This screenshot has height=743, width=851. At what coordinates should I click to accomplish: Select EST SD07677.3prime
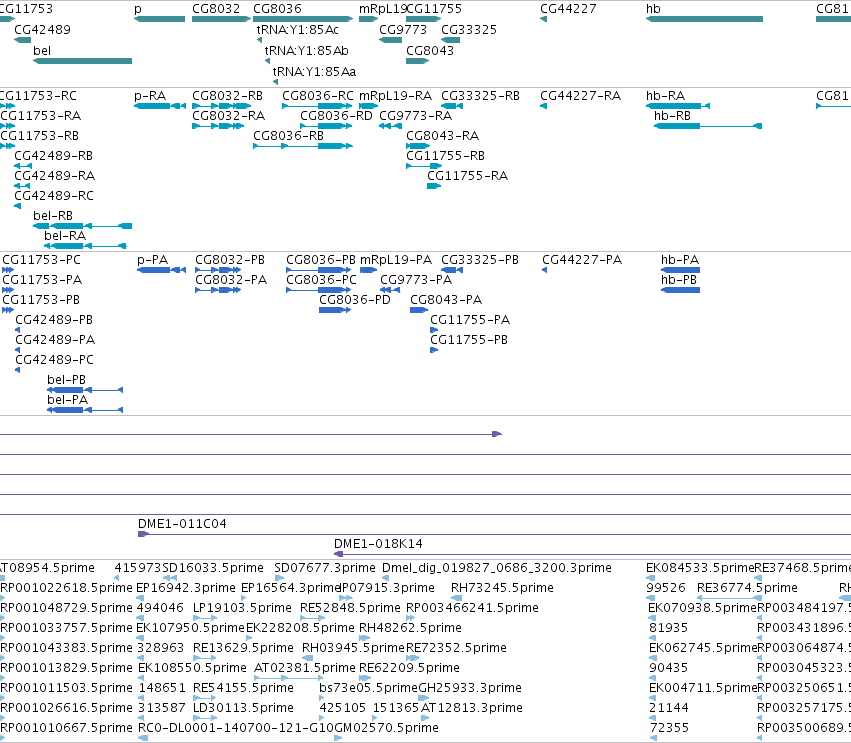(325, 568)
